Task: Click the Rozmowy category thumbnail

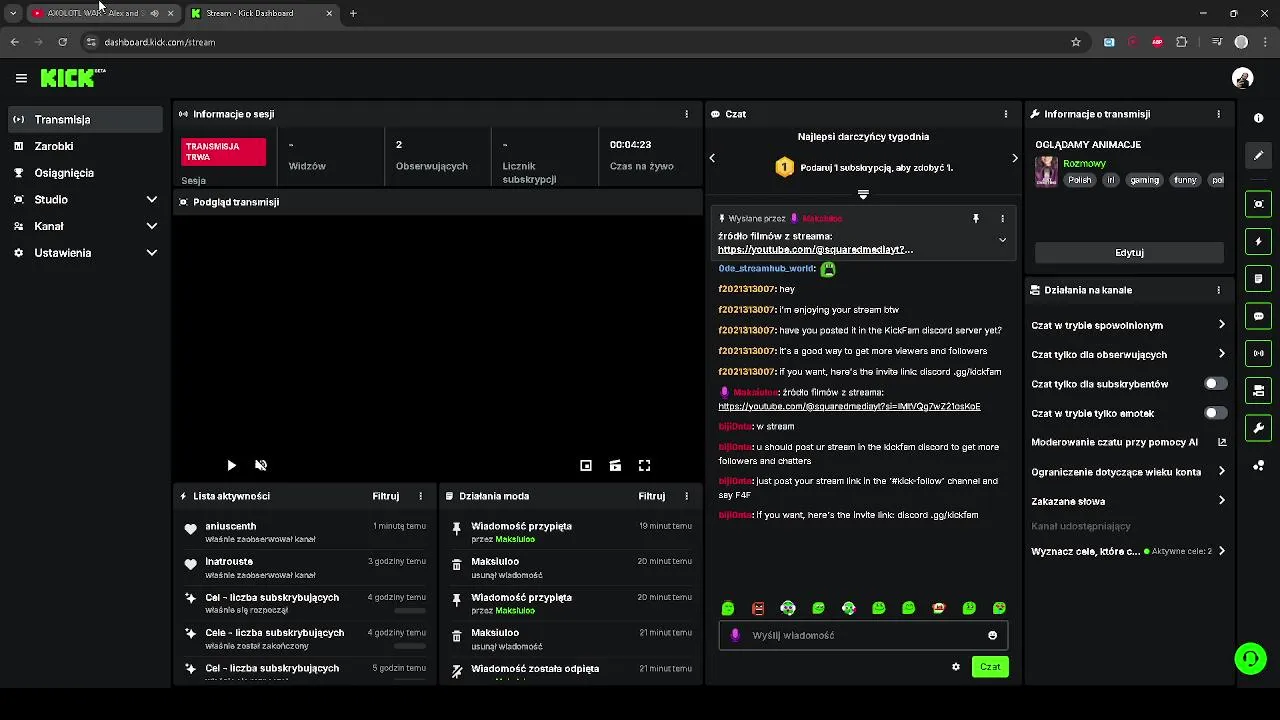Action: 1047,171
